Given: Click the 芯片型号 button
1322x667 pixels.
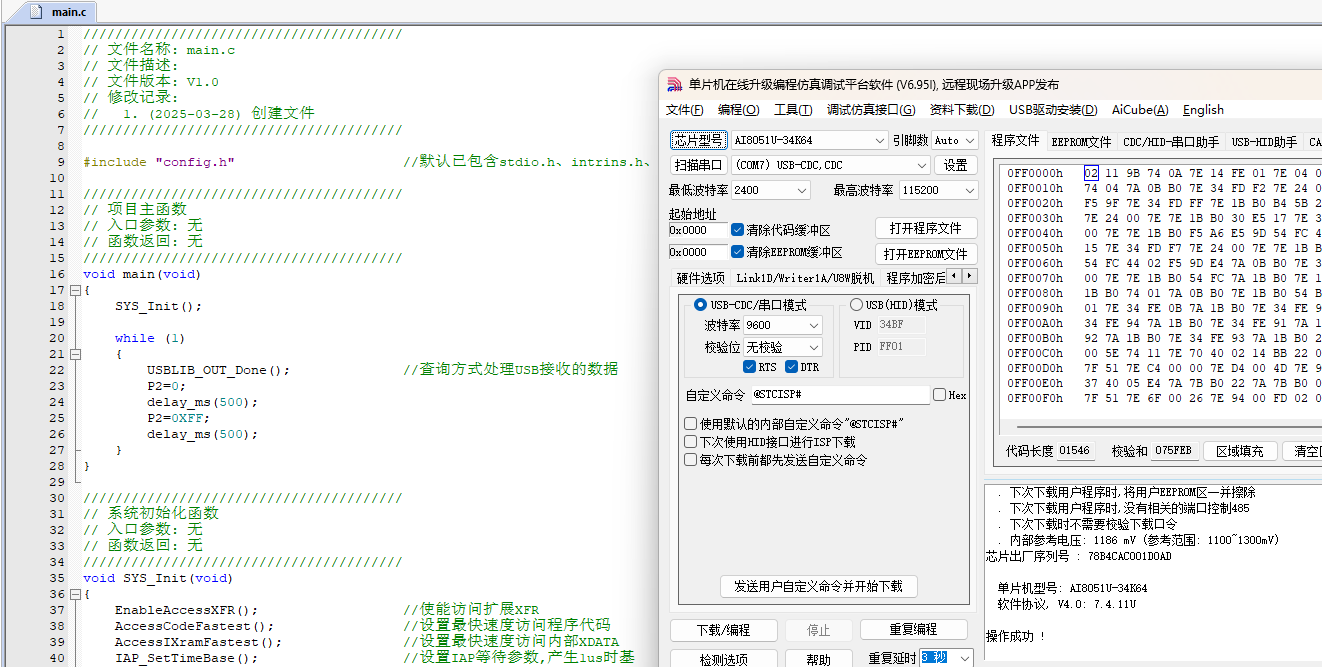Looking at the screenshot, I should click(x=698, y=140).
